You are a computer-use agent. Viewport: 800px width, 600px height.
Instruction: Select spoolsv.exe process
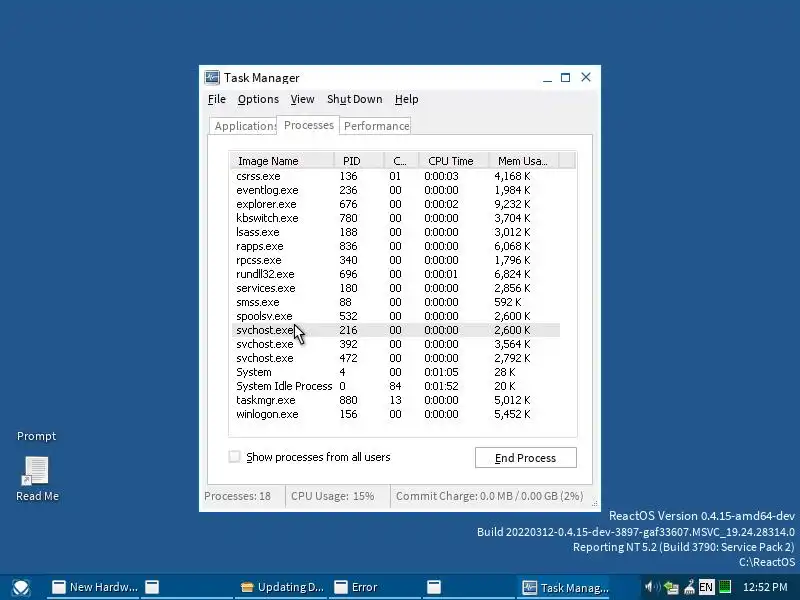point(396,316)
